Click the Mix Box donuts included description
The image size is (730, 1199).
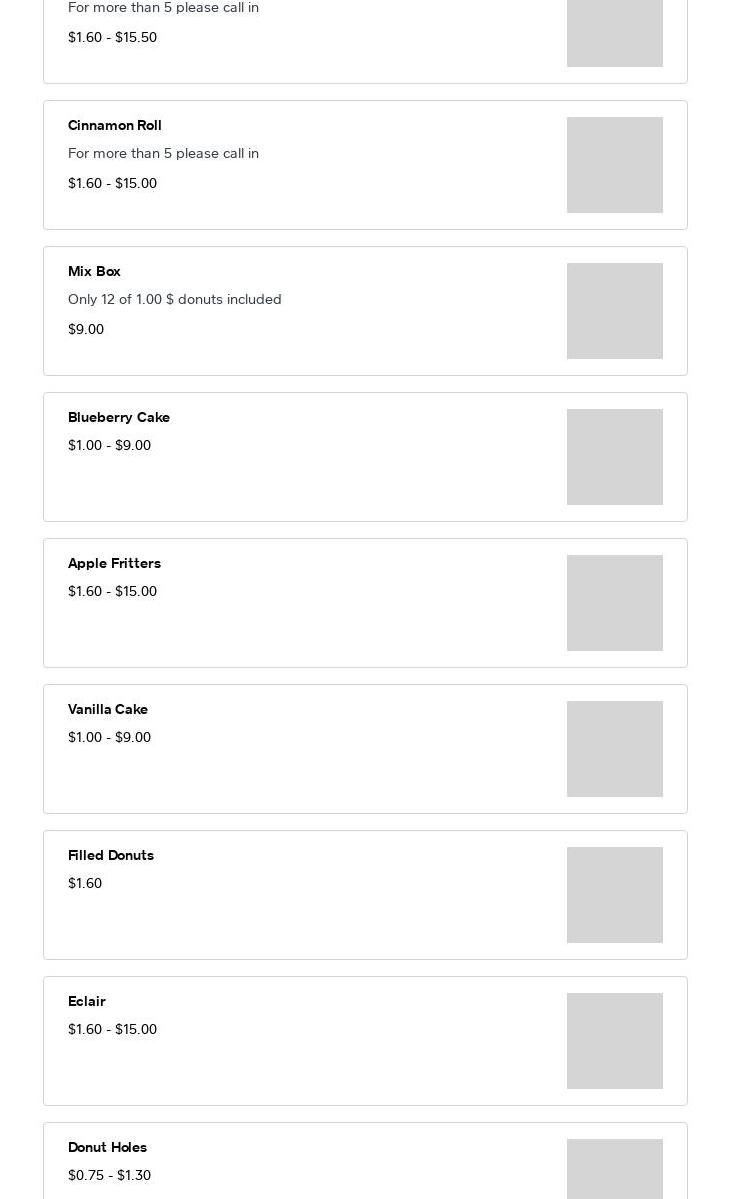tap(175, 300)
